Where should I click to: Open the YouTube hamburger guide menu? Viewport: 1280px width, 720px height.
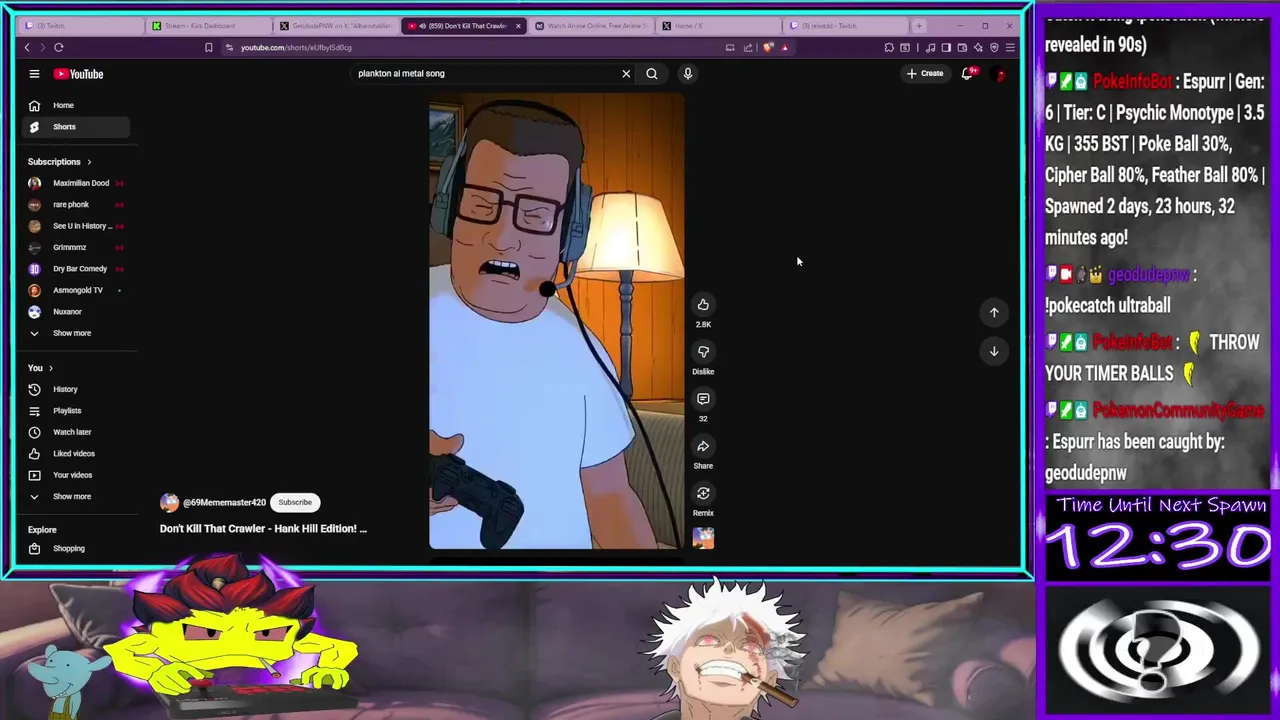tap(34, 74)
